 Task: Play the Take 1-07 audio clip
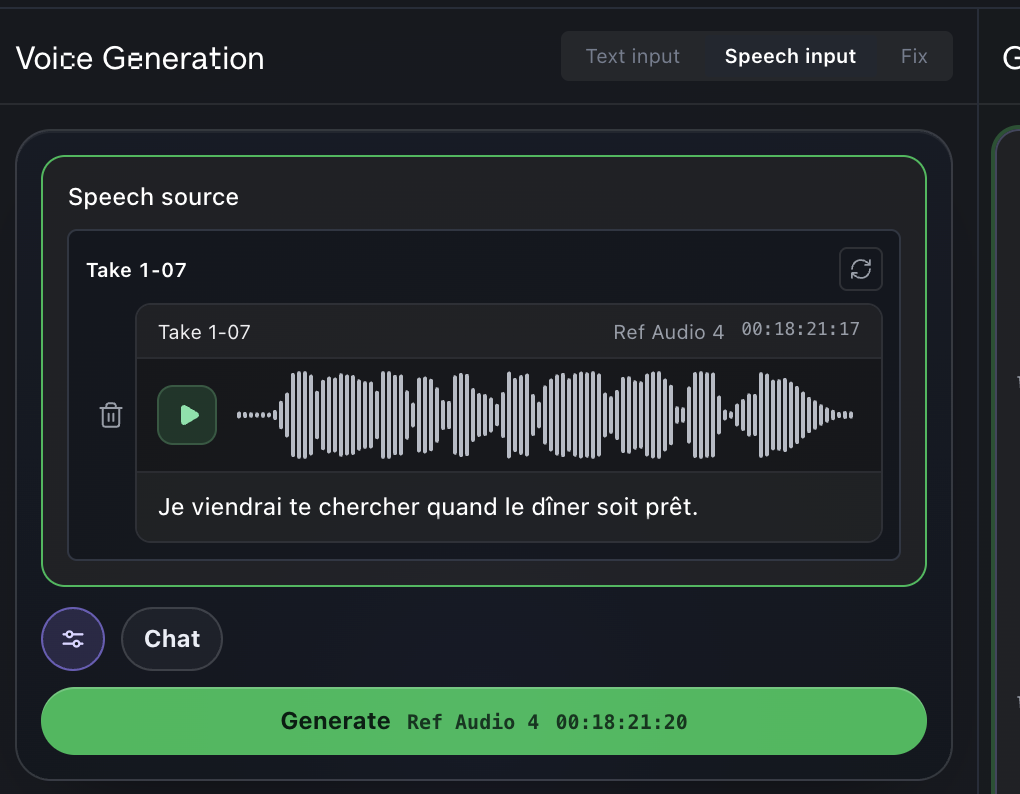pyautogui.click(x=187, y=415)
